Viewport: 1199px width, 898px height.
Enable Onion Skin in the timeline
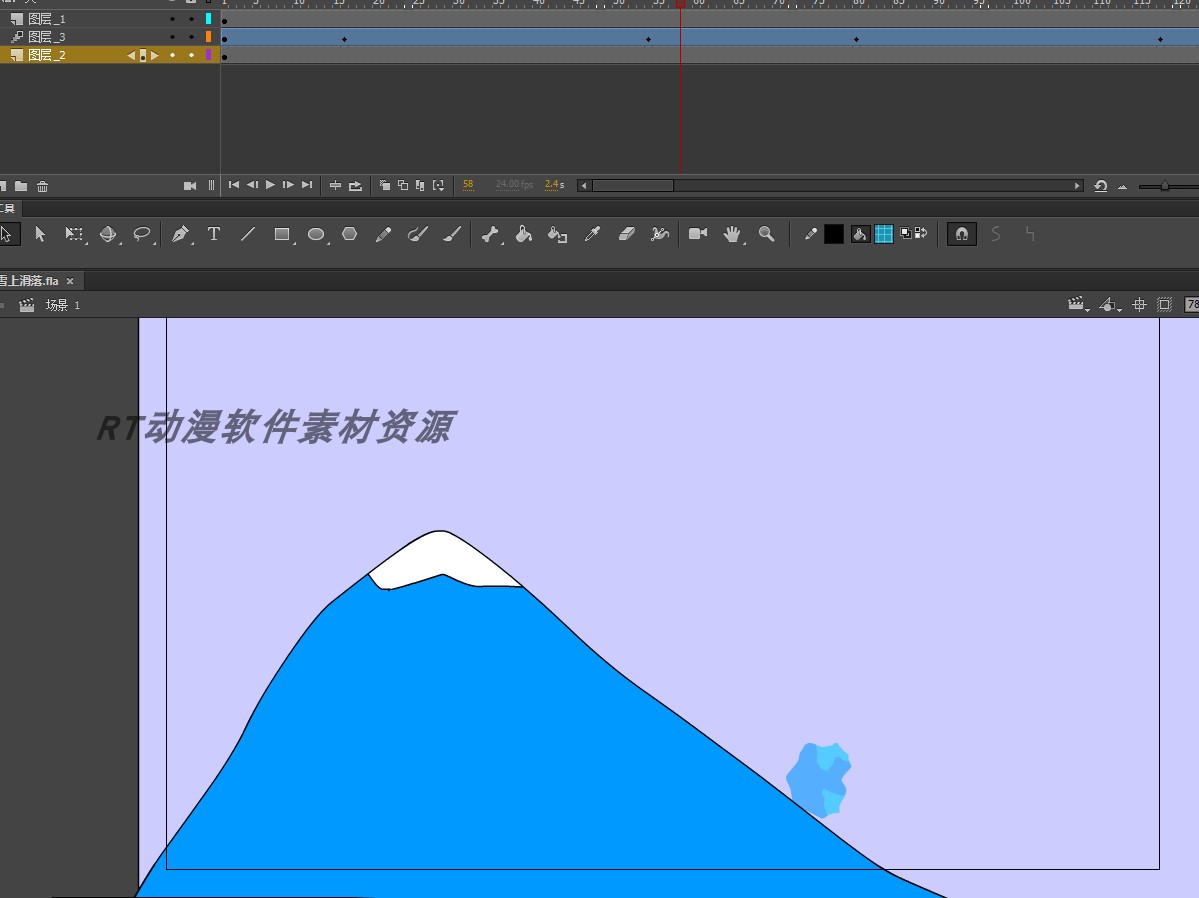click(x=384, y=185)
